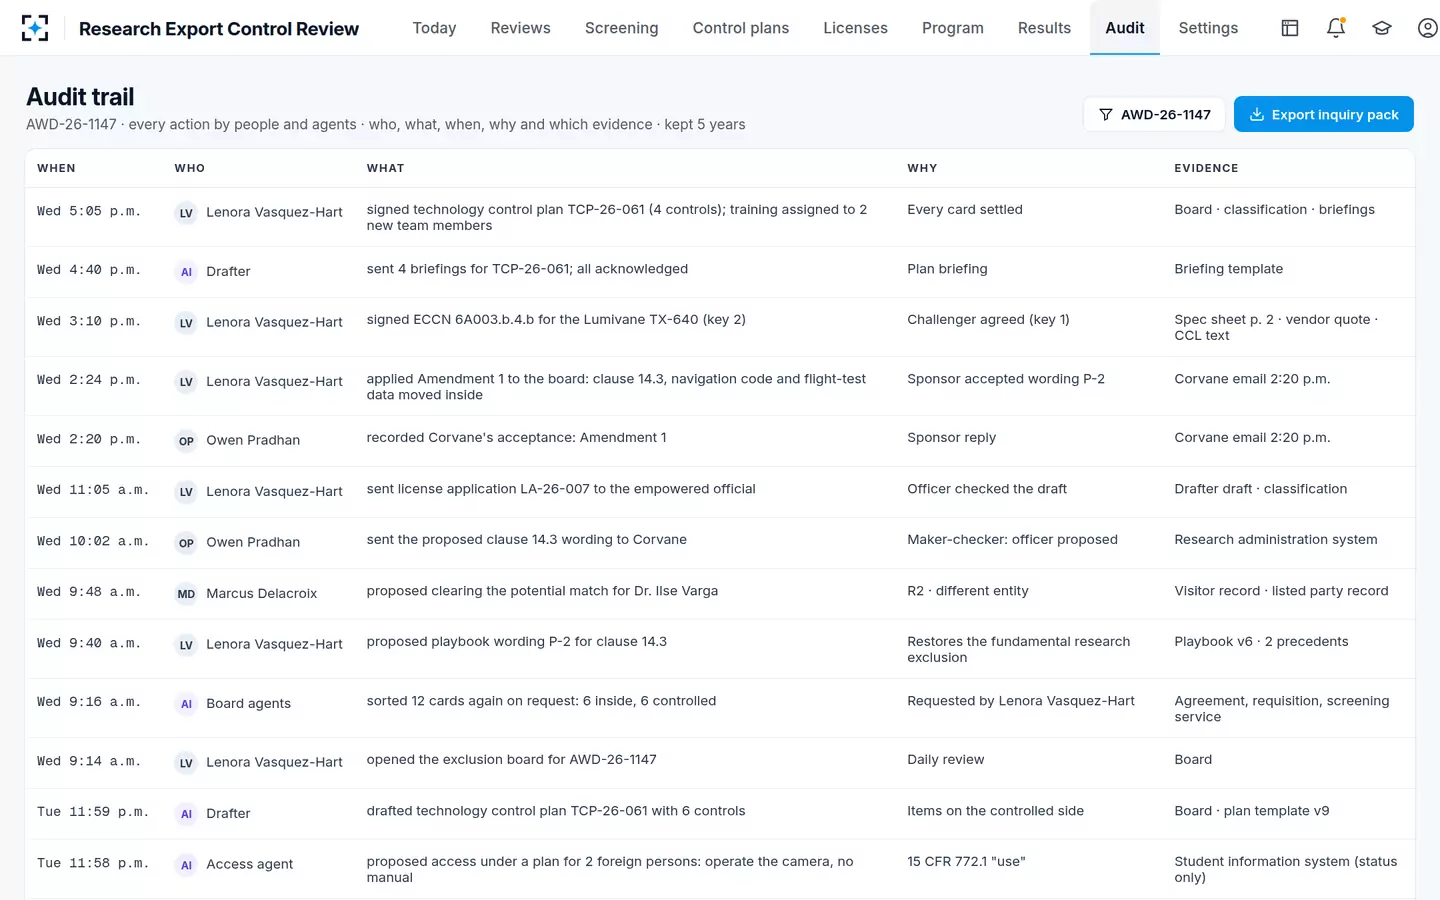This screenshot has height=900, width=1440.
Task: Click the WHY column header
Action: pos(922,168)
